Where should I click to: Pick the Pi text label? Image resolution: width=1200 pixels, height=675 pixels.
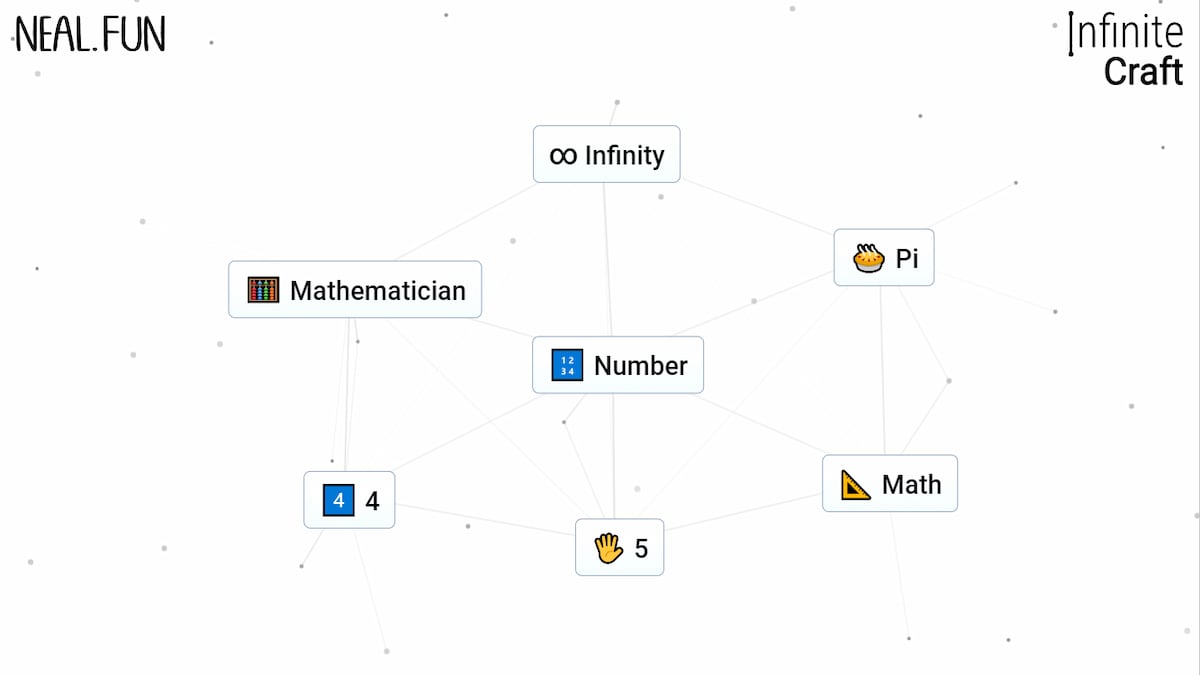907,259
